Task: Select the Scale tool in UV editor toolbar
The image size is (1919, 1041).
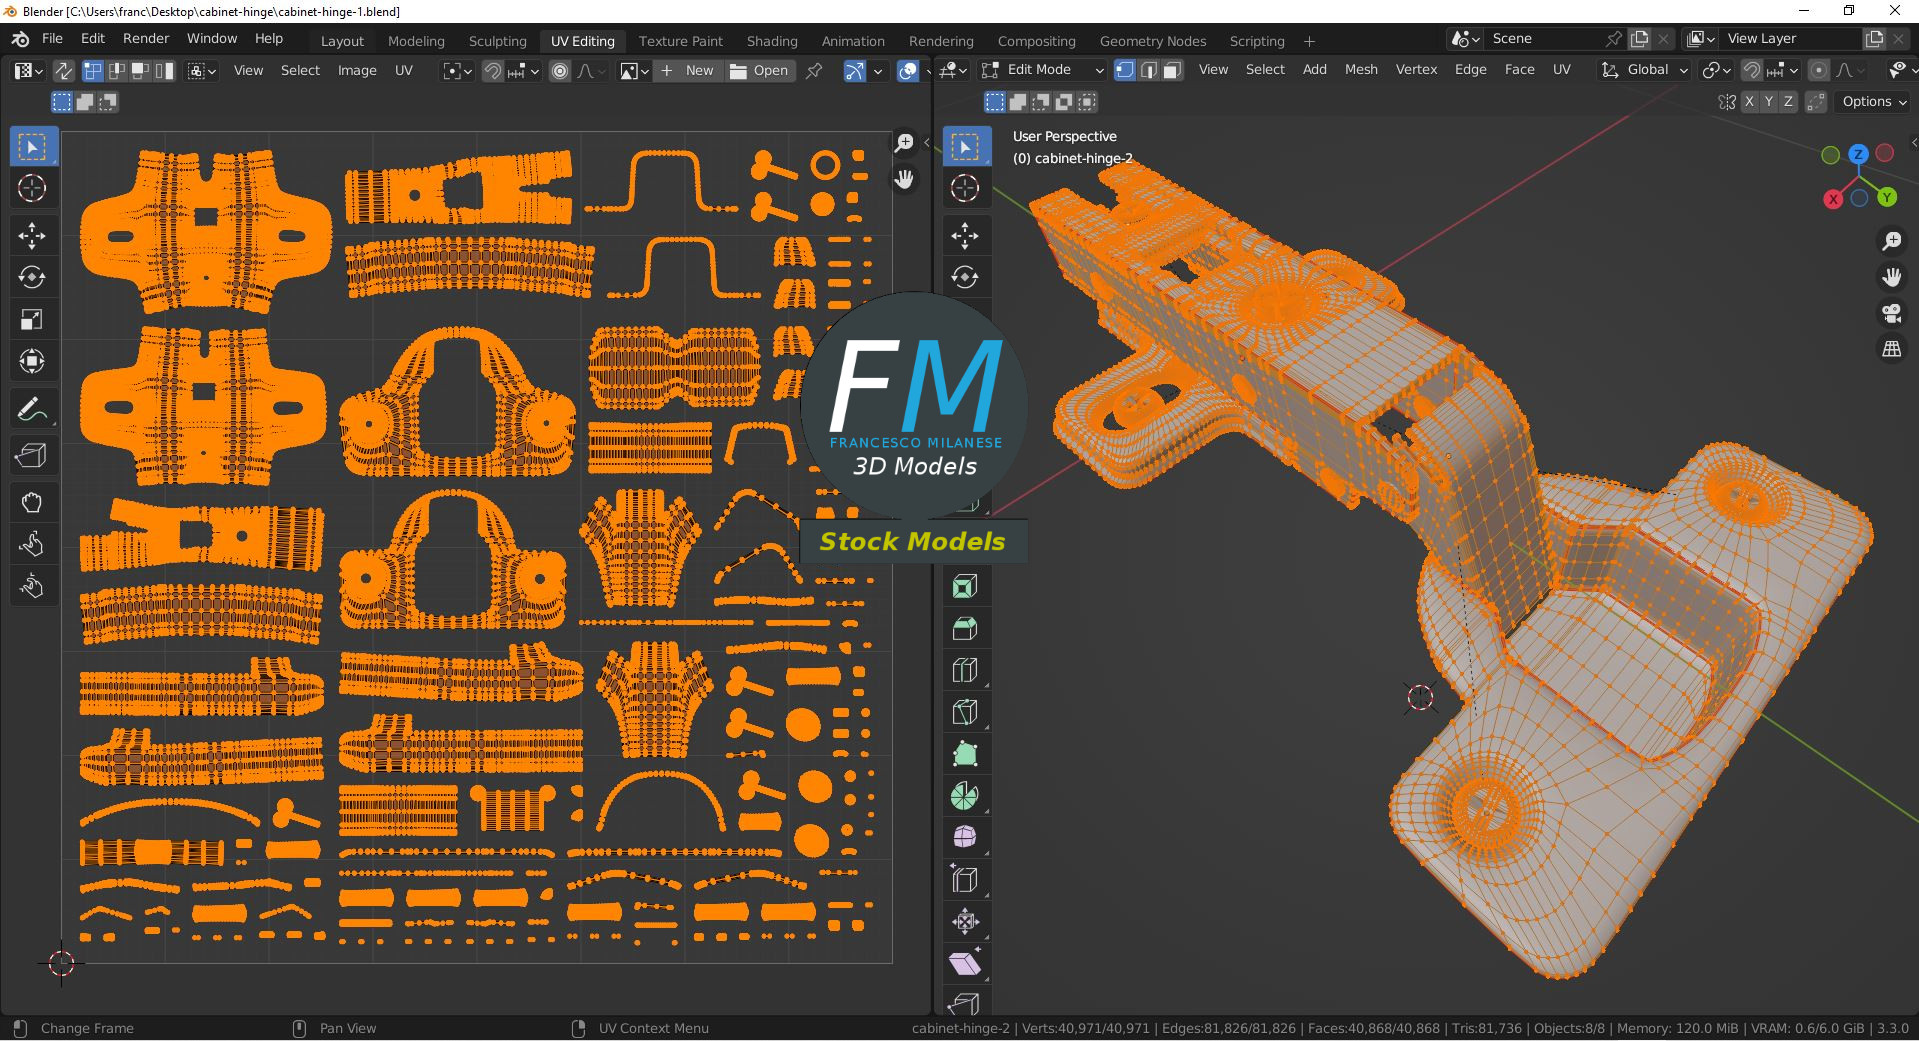Action: (x=32, y=319)
